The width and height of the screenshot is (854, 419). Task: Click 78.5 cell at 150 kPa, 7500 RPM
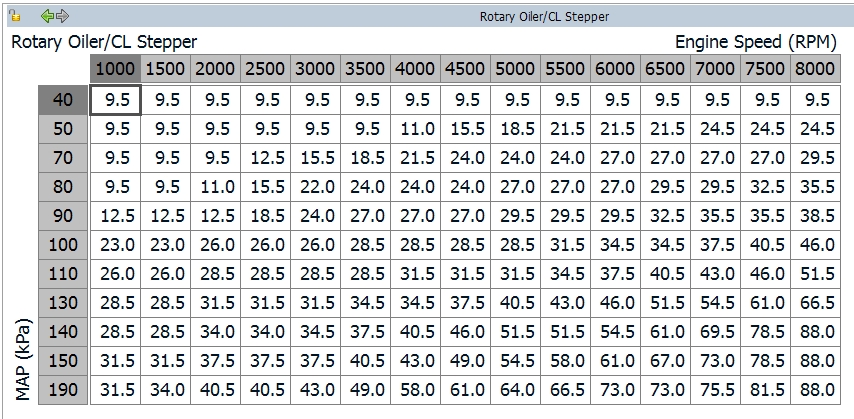766,361
